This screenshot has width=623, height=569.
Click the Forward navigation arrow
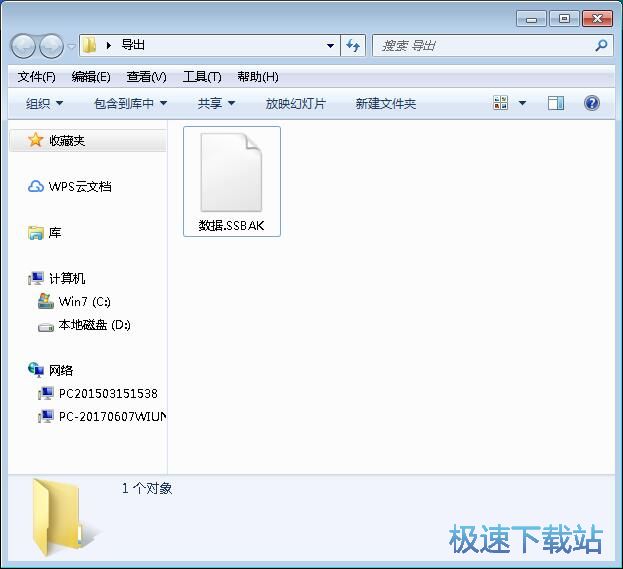point(51,46)
